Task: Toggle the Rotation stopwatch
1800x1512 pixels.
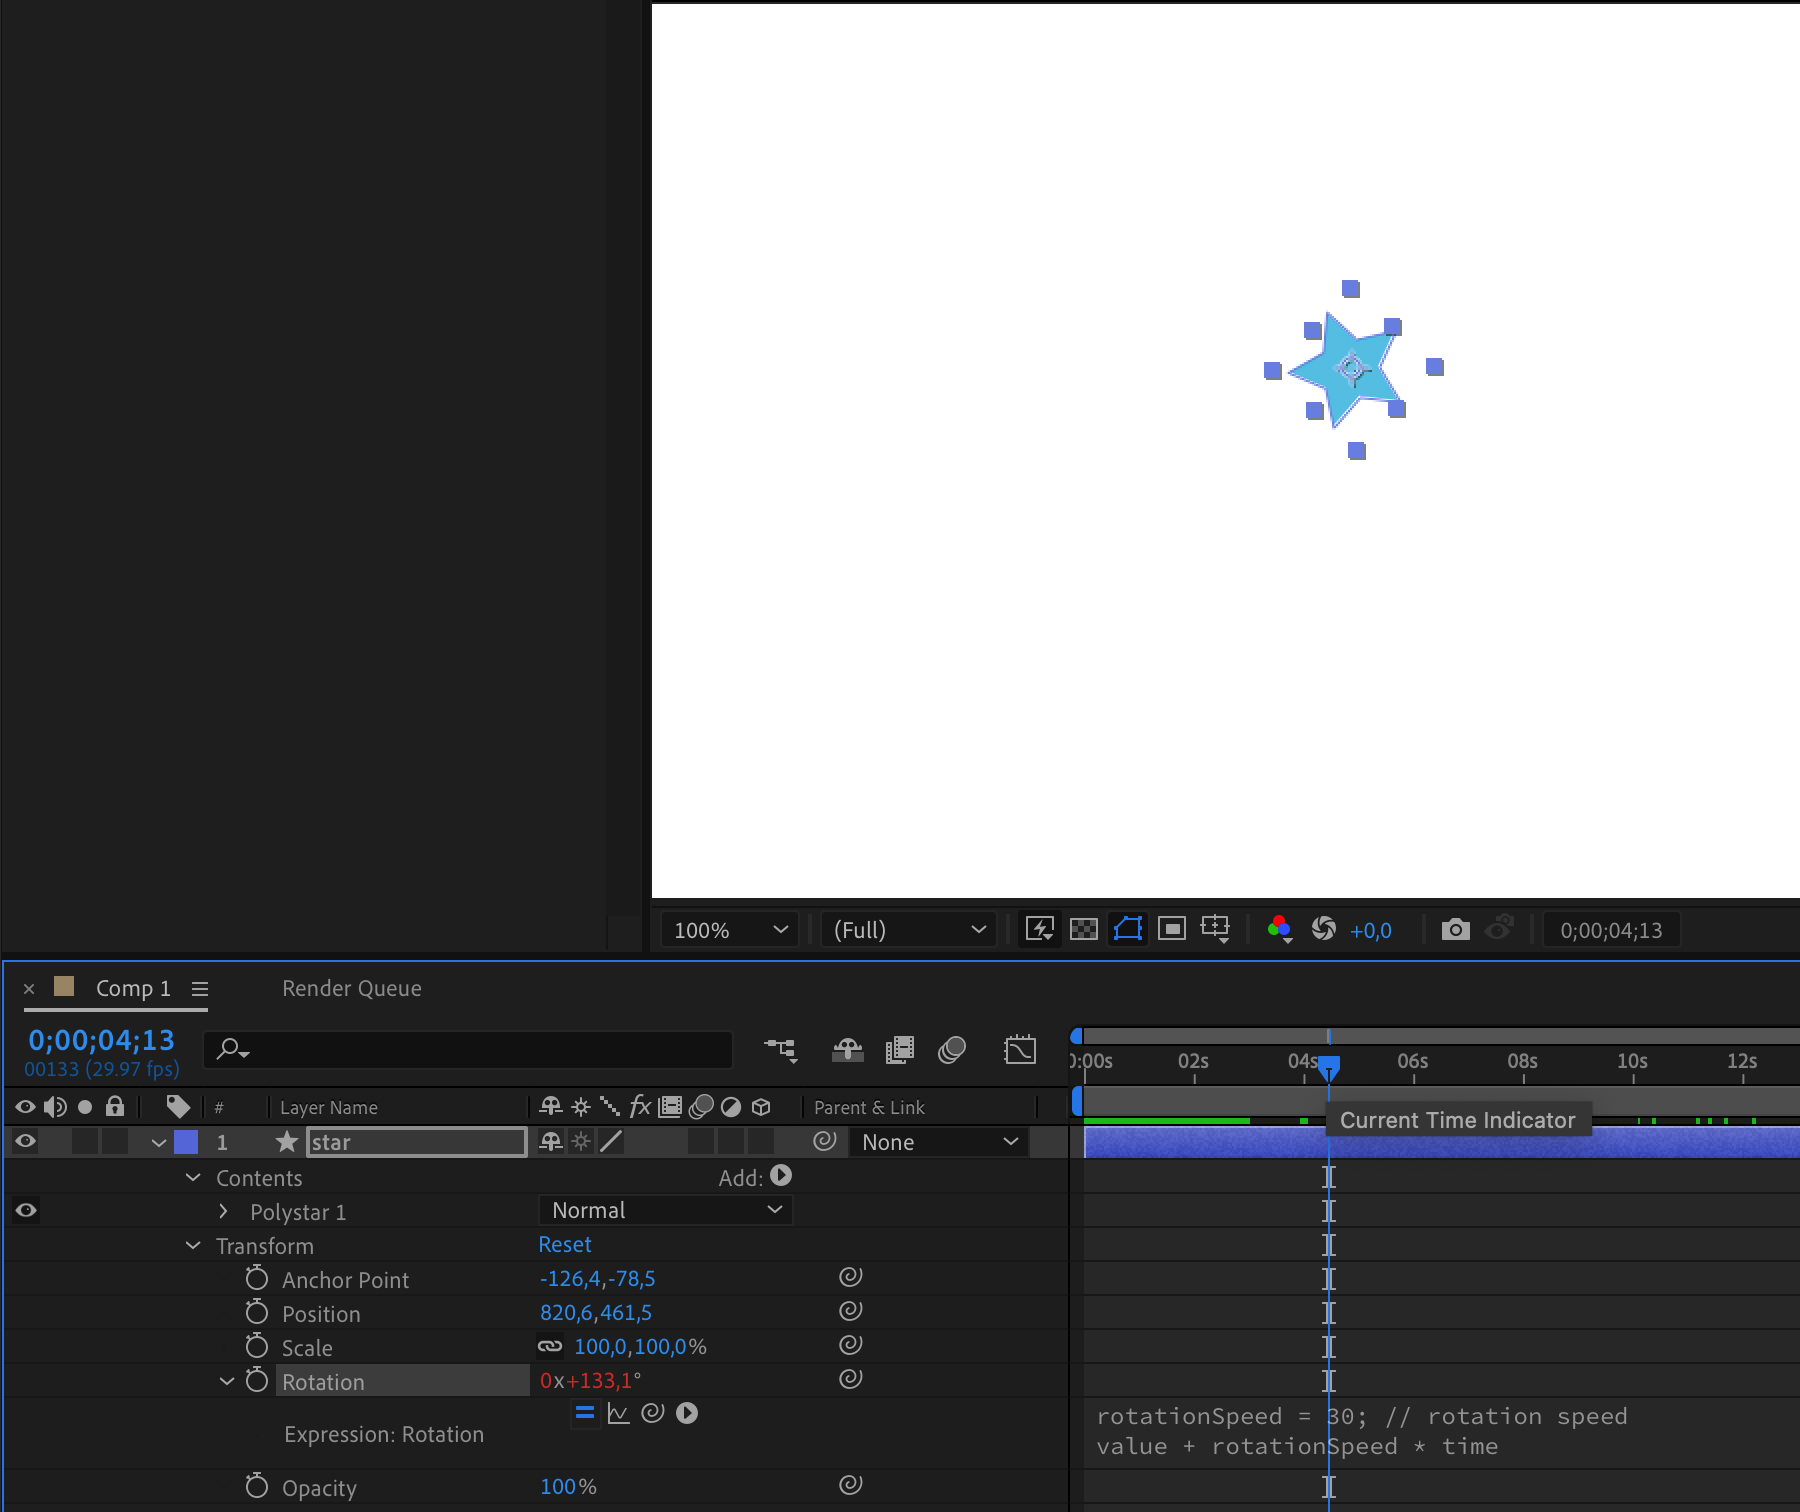Action: 257,1381
